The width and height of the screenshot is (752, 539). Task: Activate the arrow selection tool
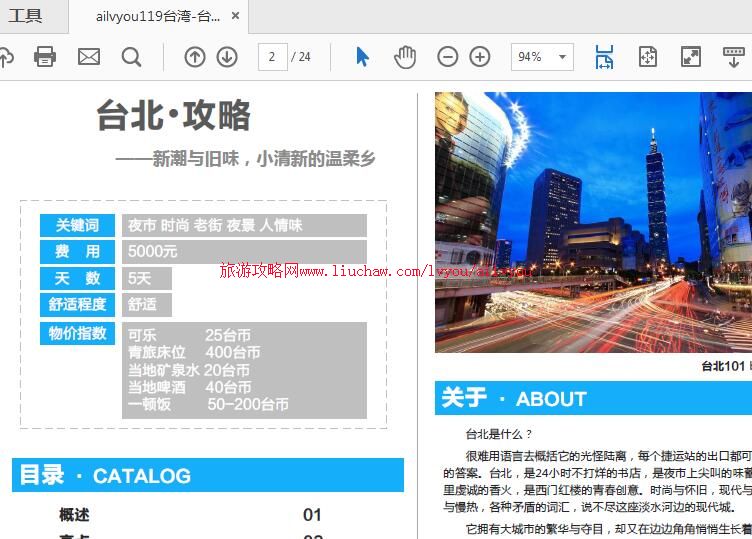362,57
